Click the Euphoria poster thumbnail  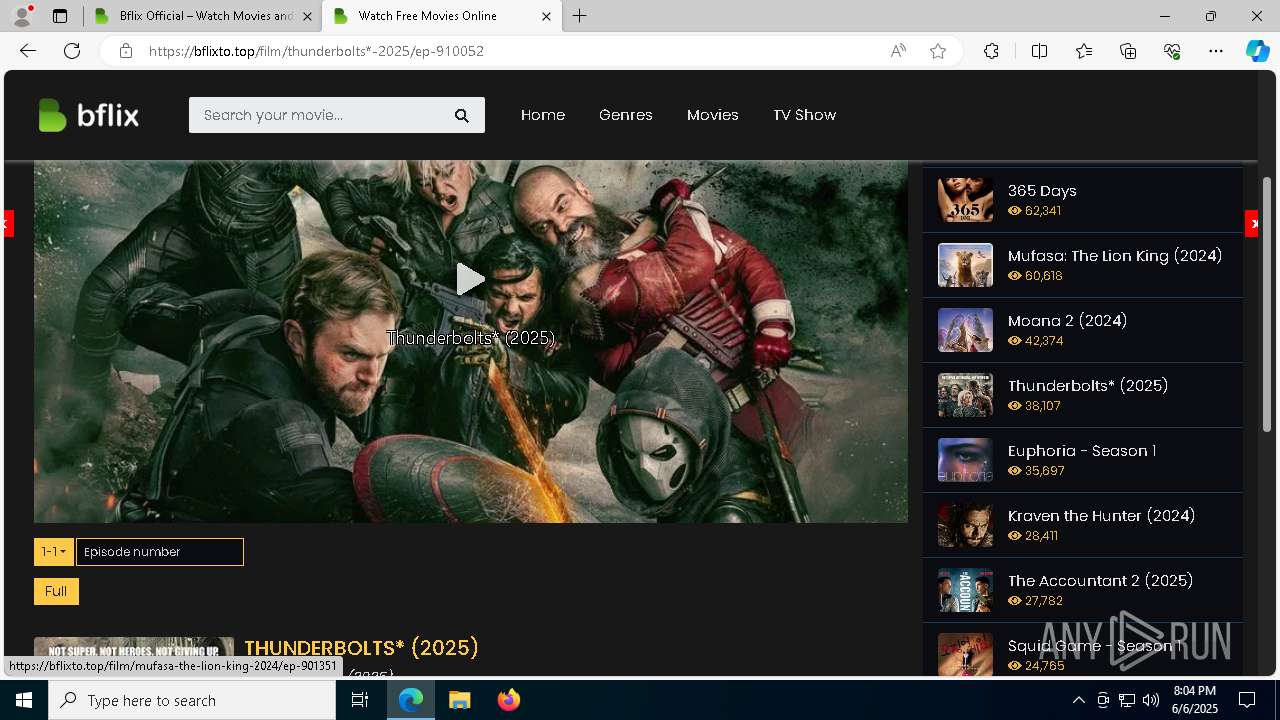point(965,460)
